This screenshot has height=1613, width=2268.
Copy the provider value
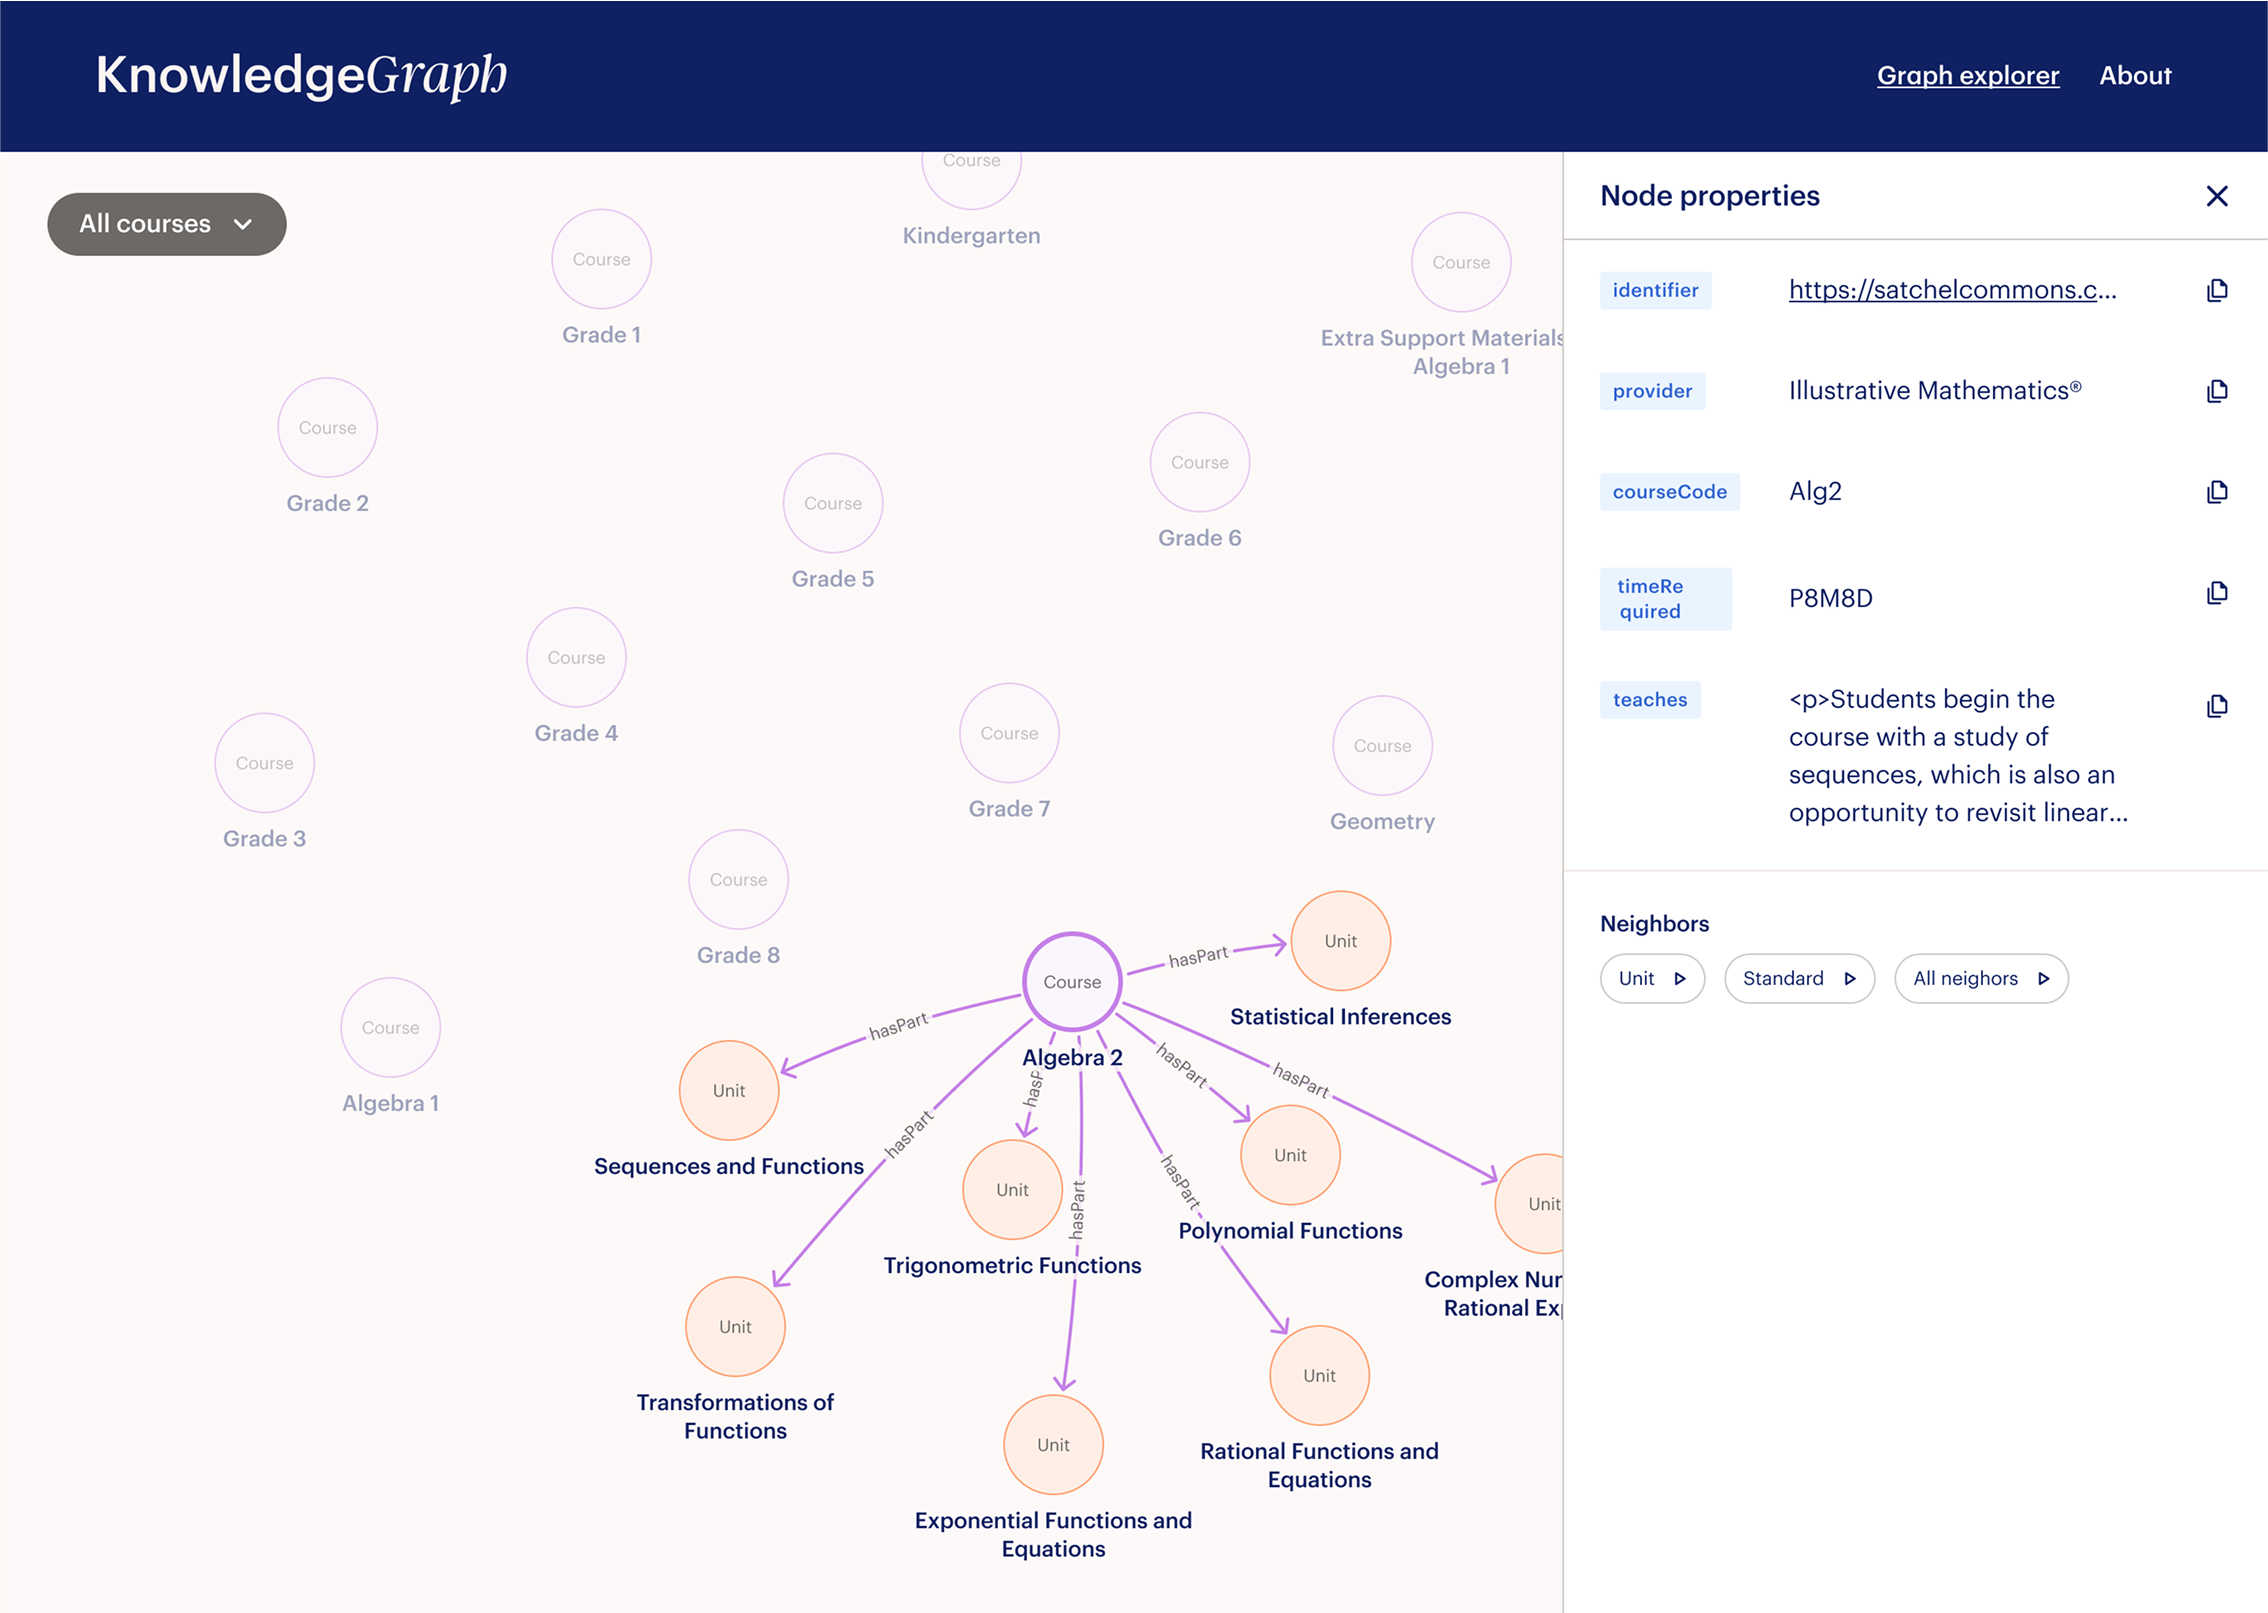pyautogui.click(x=2216, y=391)
